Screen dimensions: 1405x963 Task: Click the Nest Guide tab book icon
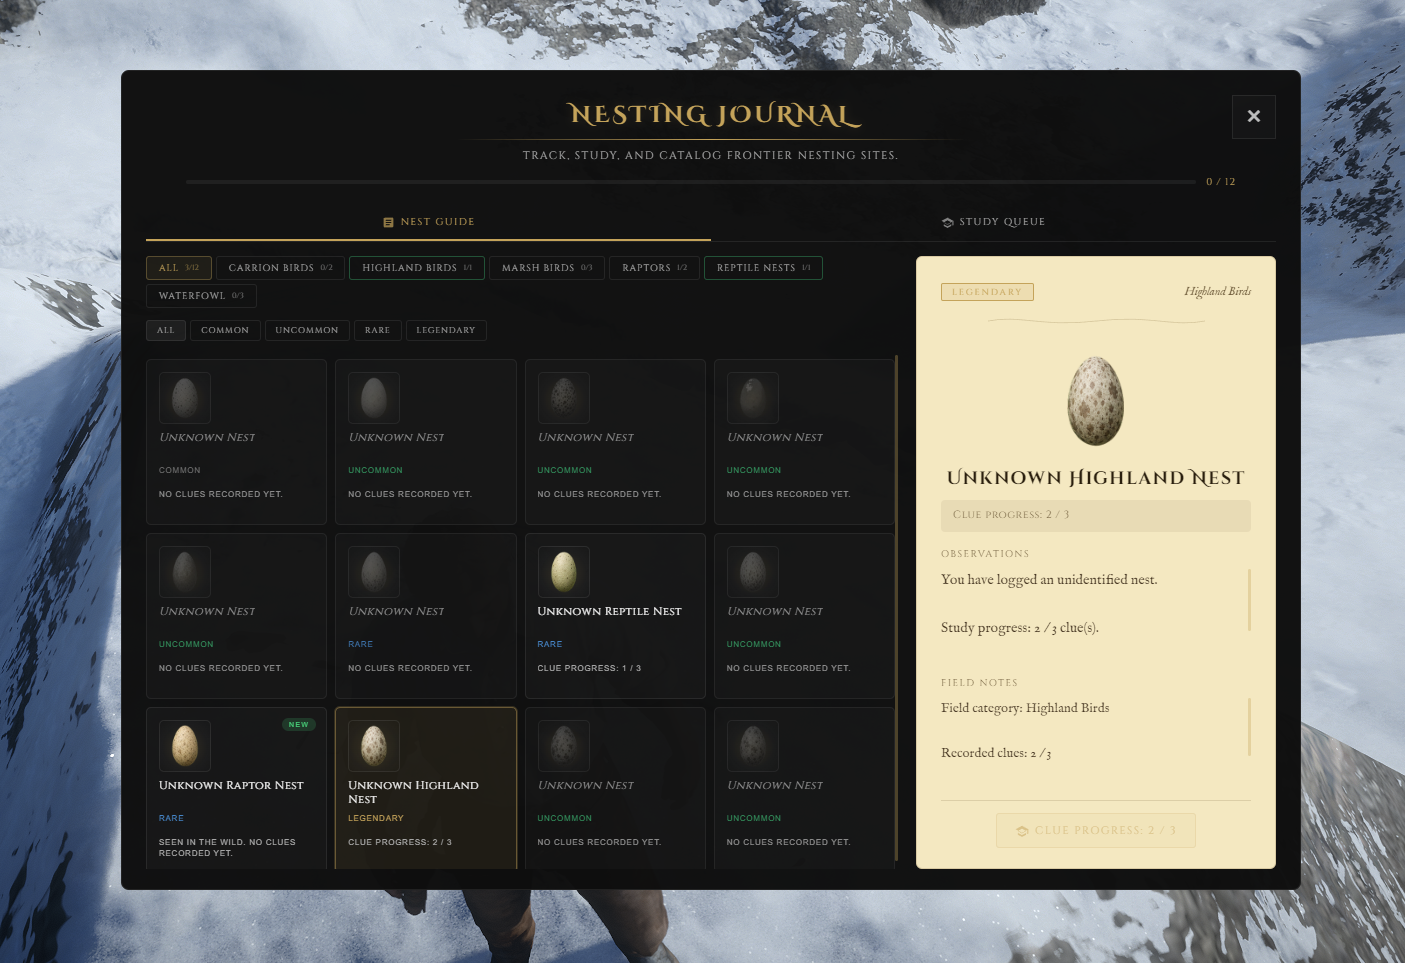pos(388,222)
